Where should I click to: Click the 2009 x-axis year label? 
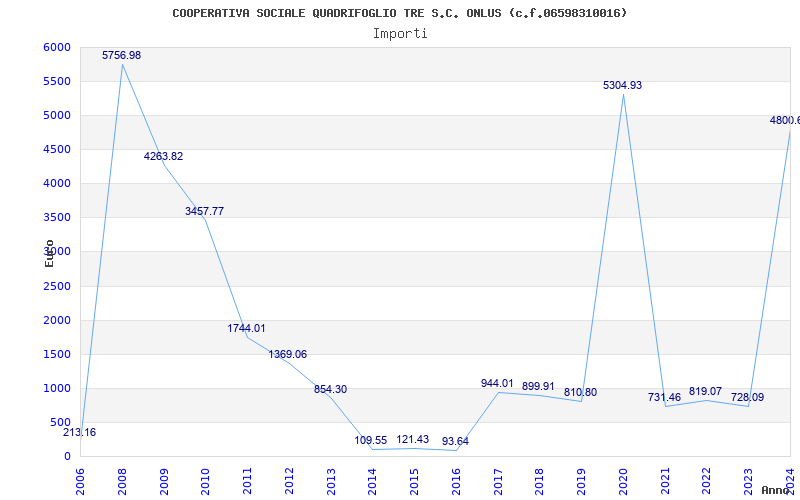click(164, 481)
